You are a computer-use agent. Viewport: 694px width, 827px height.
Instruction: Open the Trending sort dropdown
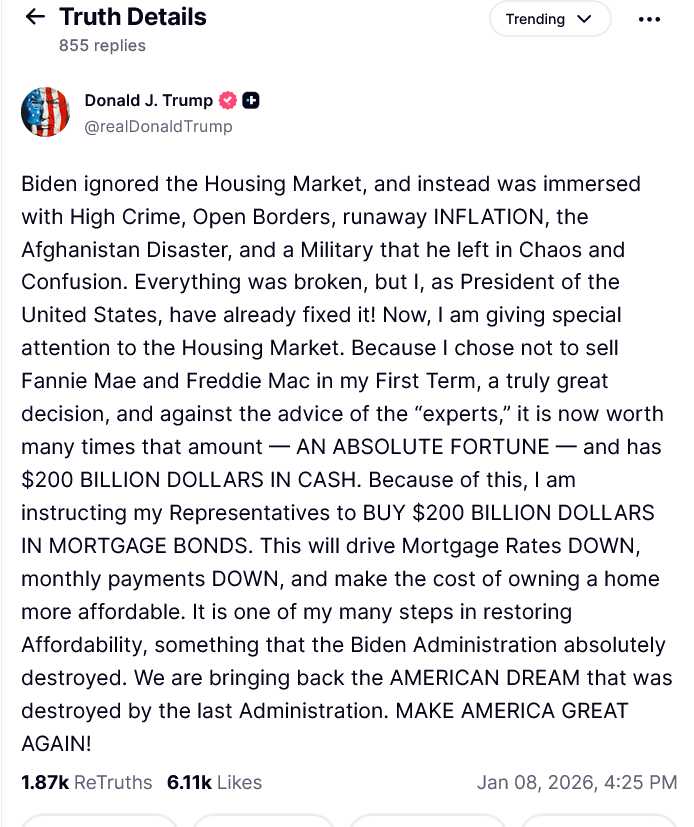[x=549, y=19]
